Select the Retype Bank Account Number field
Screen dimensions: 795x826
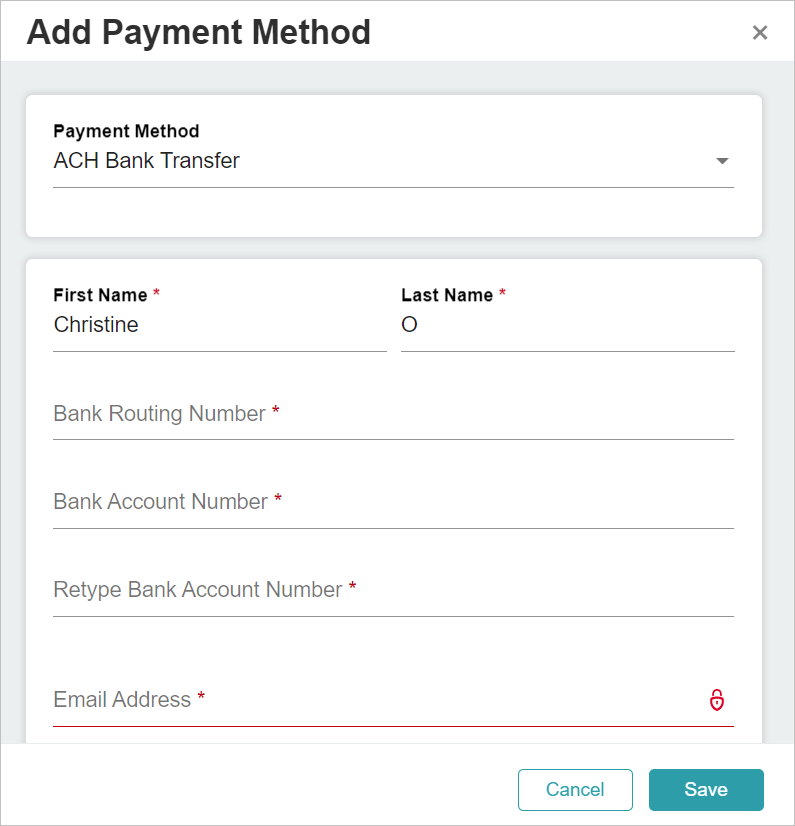[x=393, y=590]
